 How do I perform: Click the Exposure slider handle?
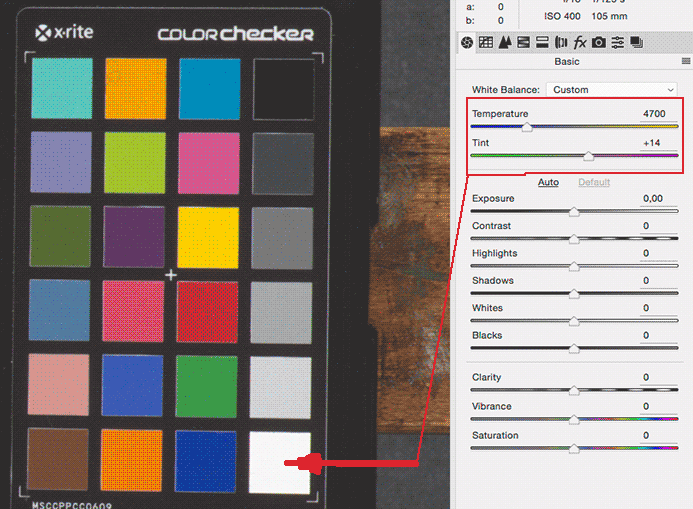pyautogui.click(x=574, y=212)
